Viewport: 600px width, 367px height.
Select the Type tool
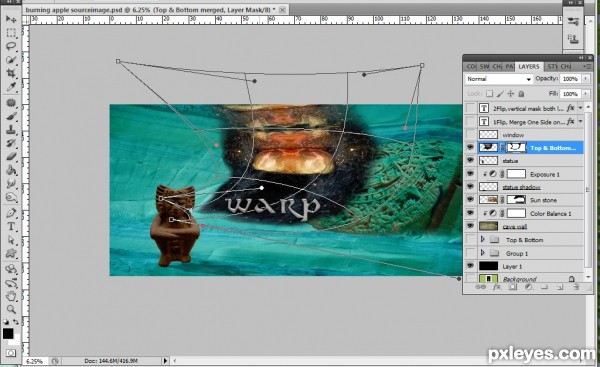pos(11,226)
